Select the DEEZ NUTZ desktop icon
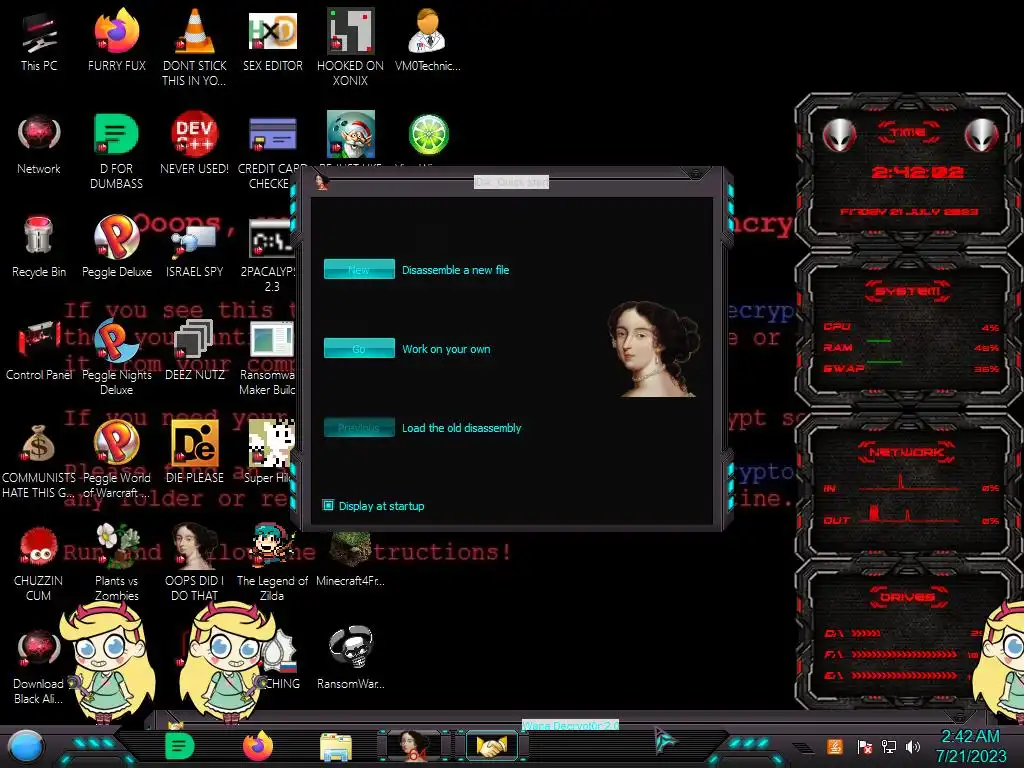The height and width of the screenshot is (768, 1024). (x=195, y=350)
